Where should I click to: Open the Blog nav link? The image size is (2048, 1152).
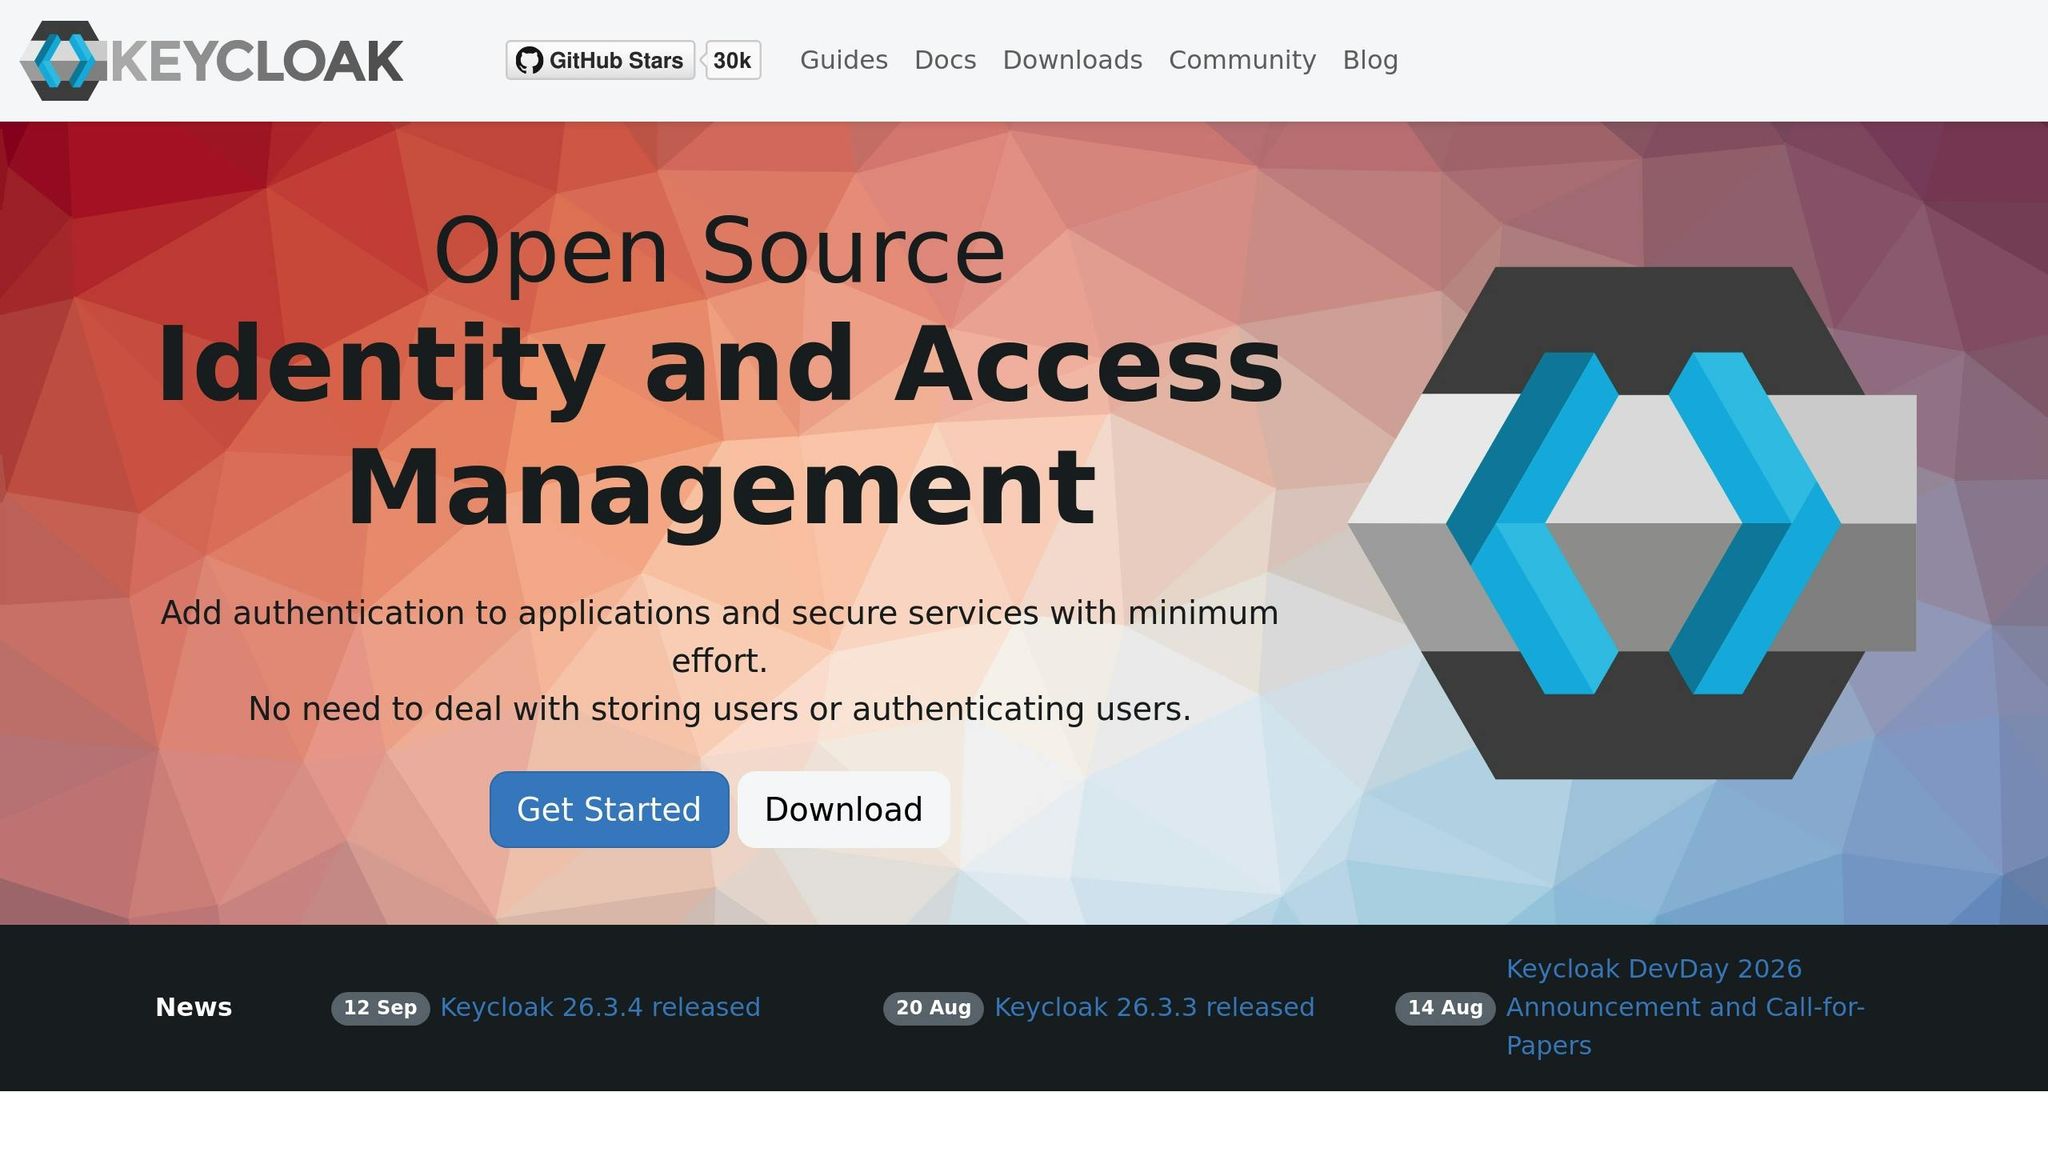point(1370,60)
